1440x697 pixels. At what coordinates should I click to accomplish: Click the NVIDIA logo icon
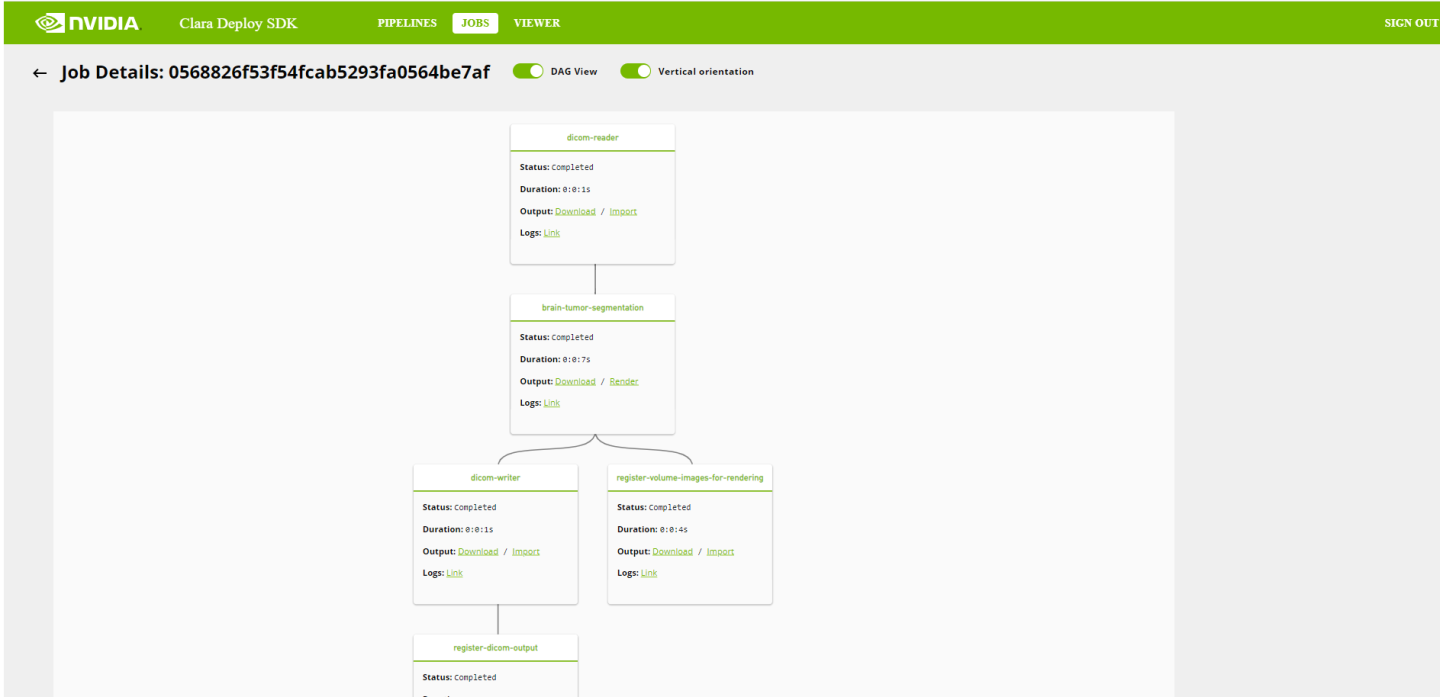[x=52, y=23]
